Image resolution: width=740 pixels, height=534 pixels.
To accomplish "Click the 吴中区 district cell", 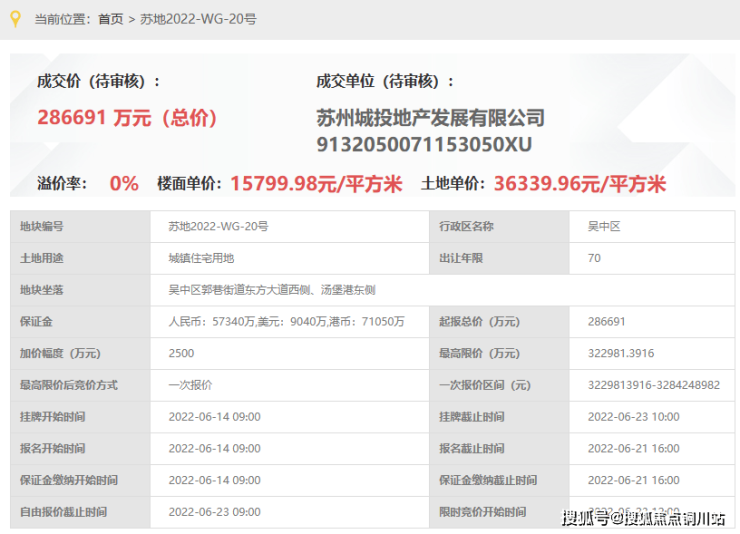I will (652, 226).
